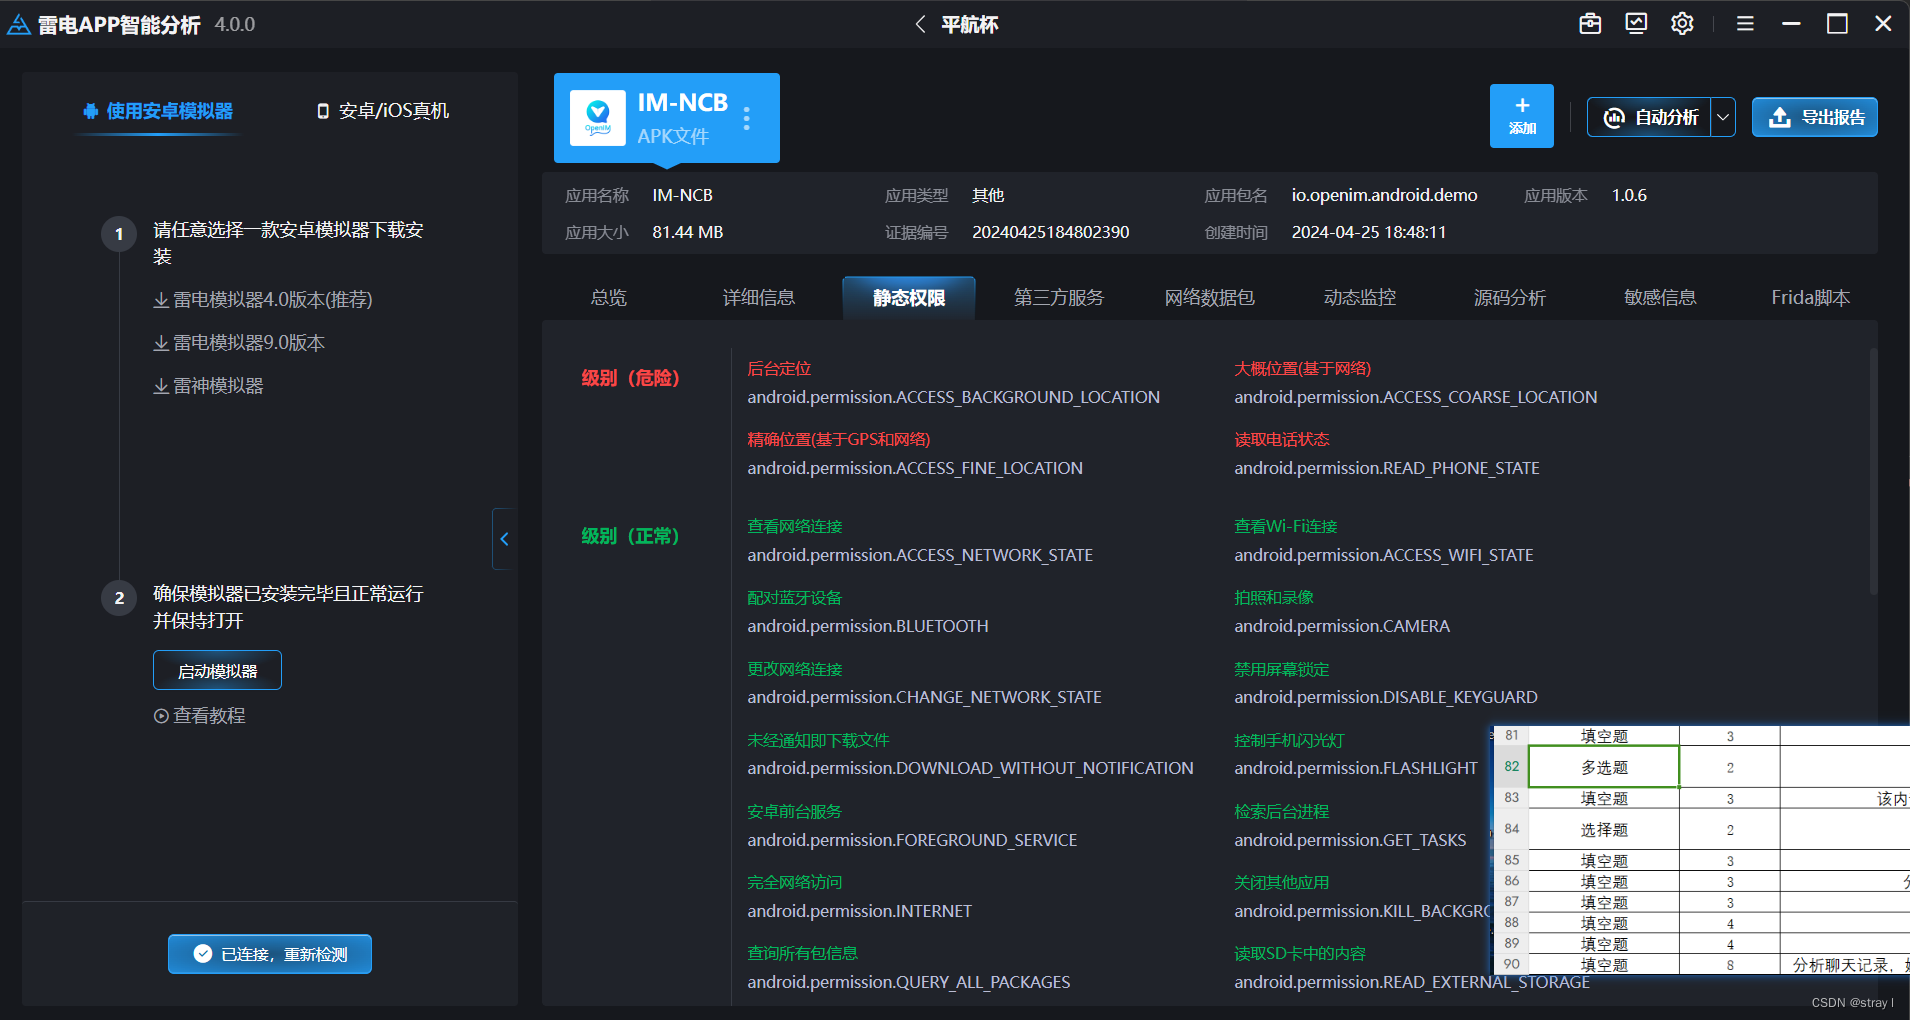Click android.permission.FLASHLIGHT text

[1355, 768]
